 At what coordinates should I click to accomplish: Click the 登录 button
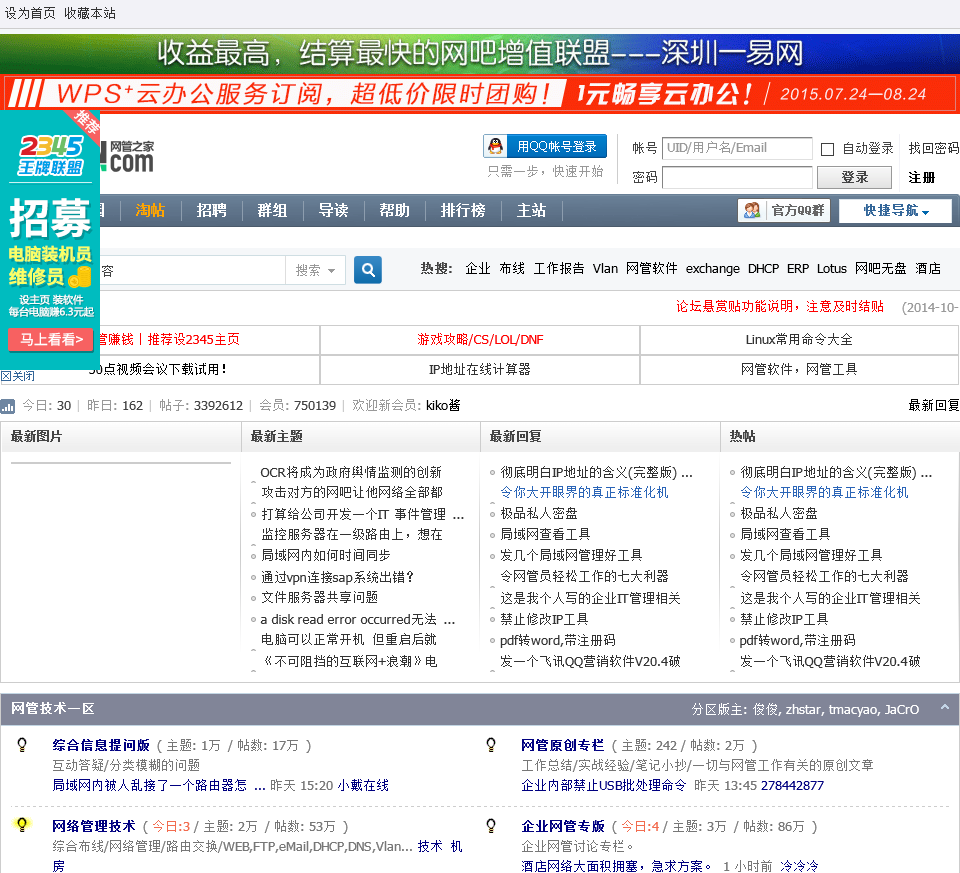pyautogui.click(x=855, y=178)
